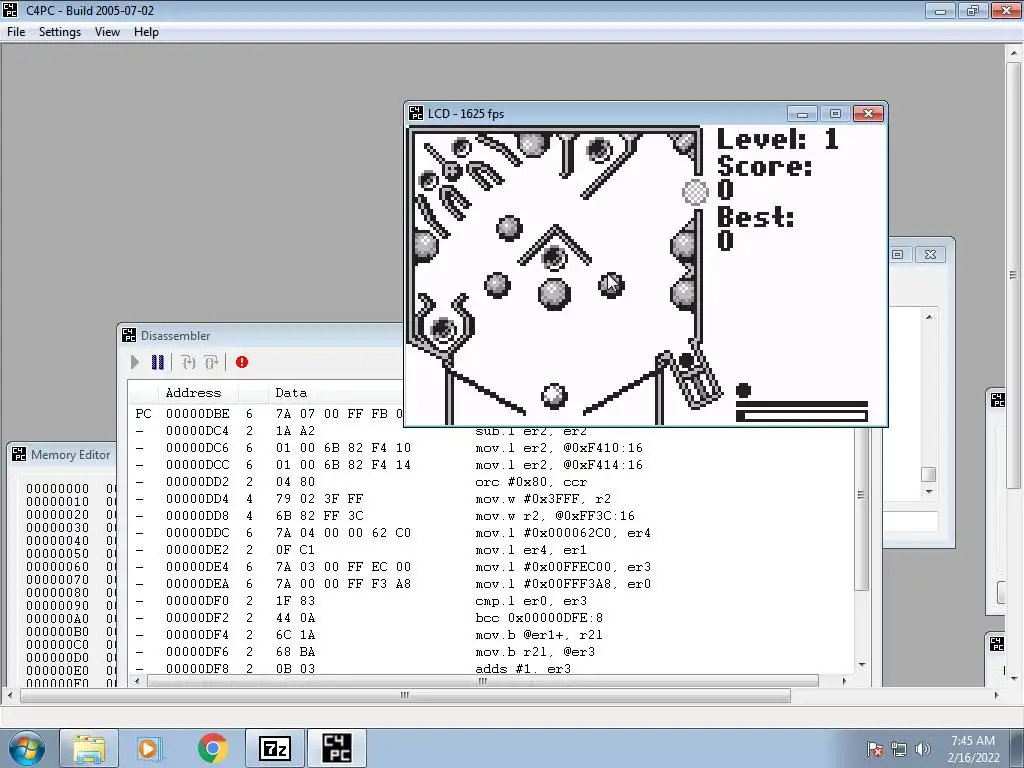Close the LCD window
The image size is (1024, 768).
[x=868, y=114]
